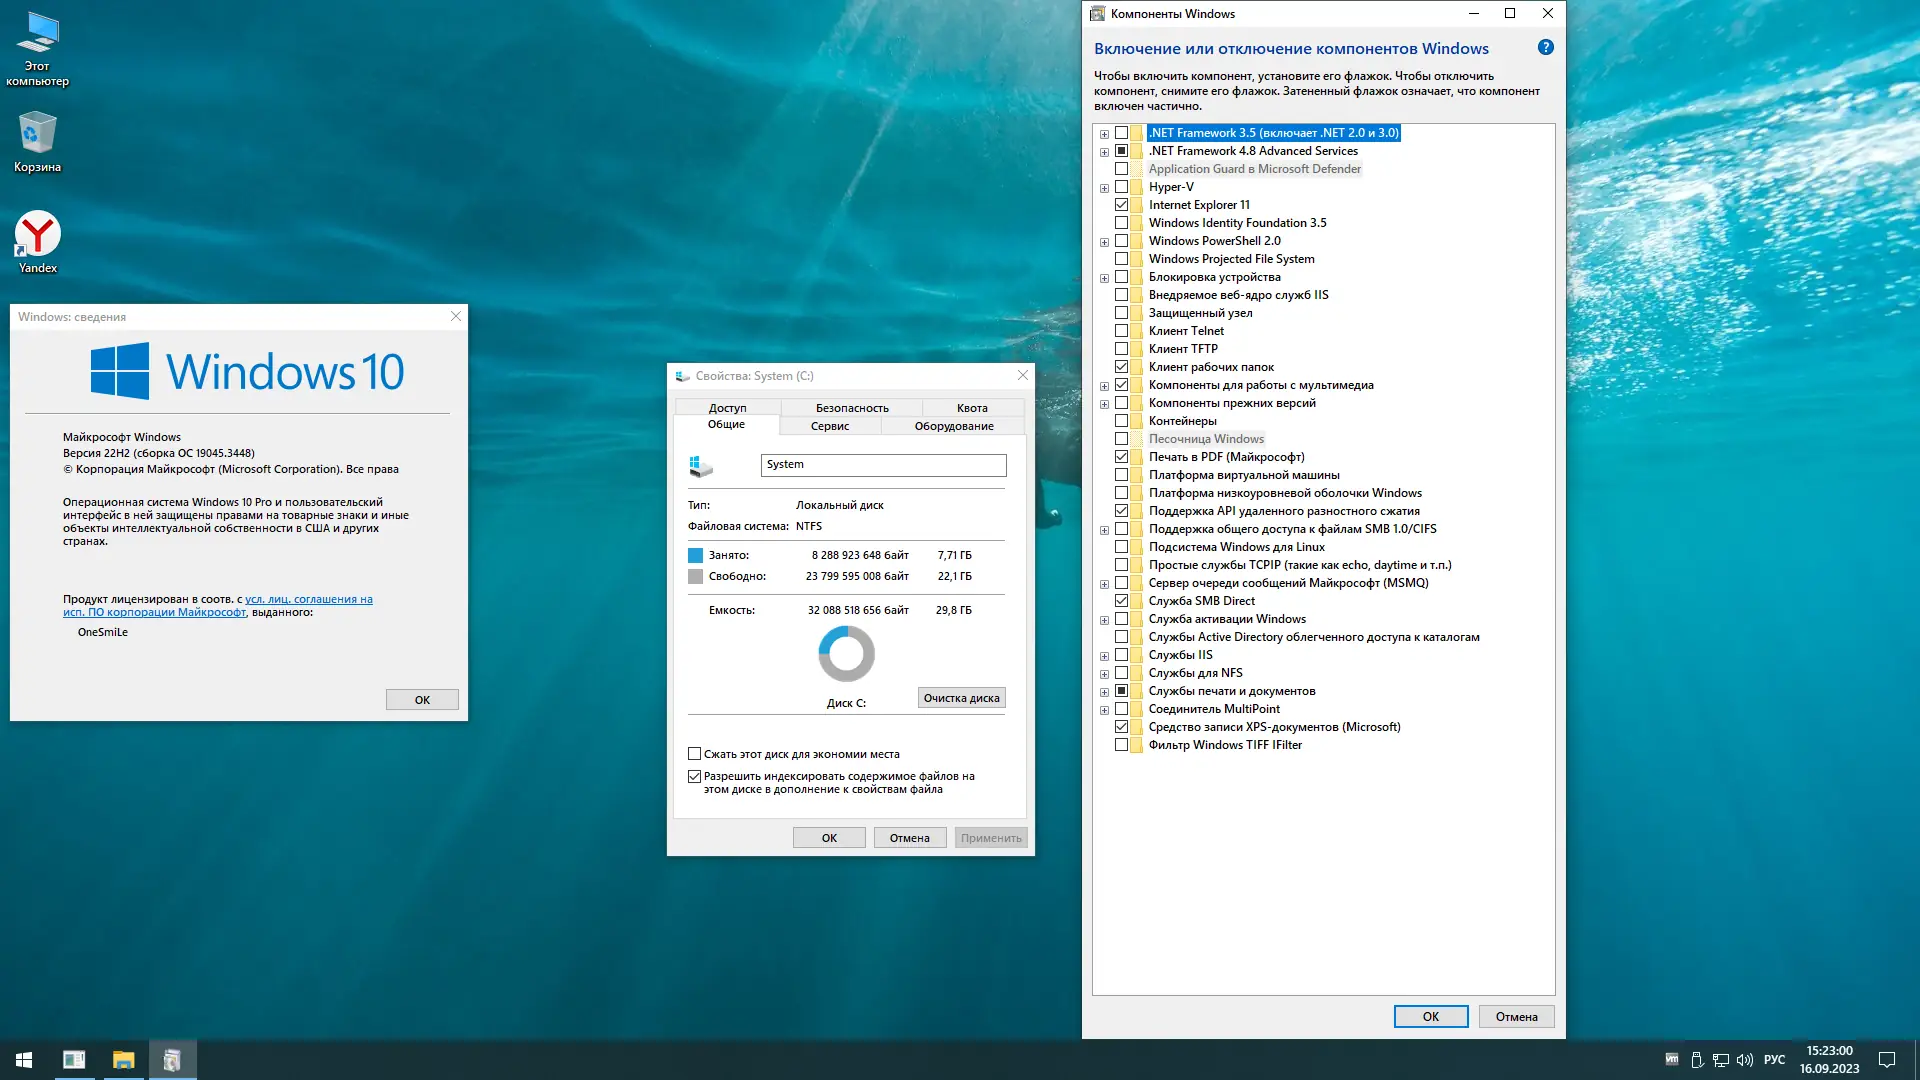The width and height of the screenshot is (1920, 1080).
Task: Click the volume icon in system tray
Action: 1745,1060
